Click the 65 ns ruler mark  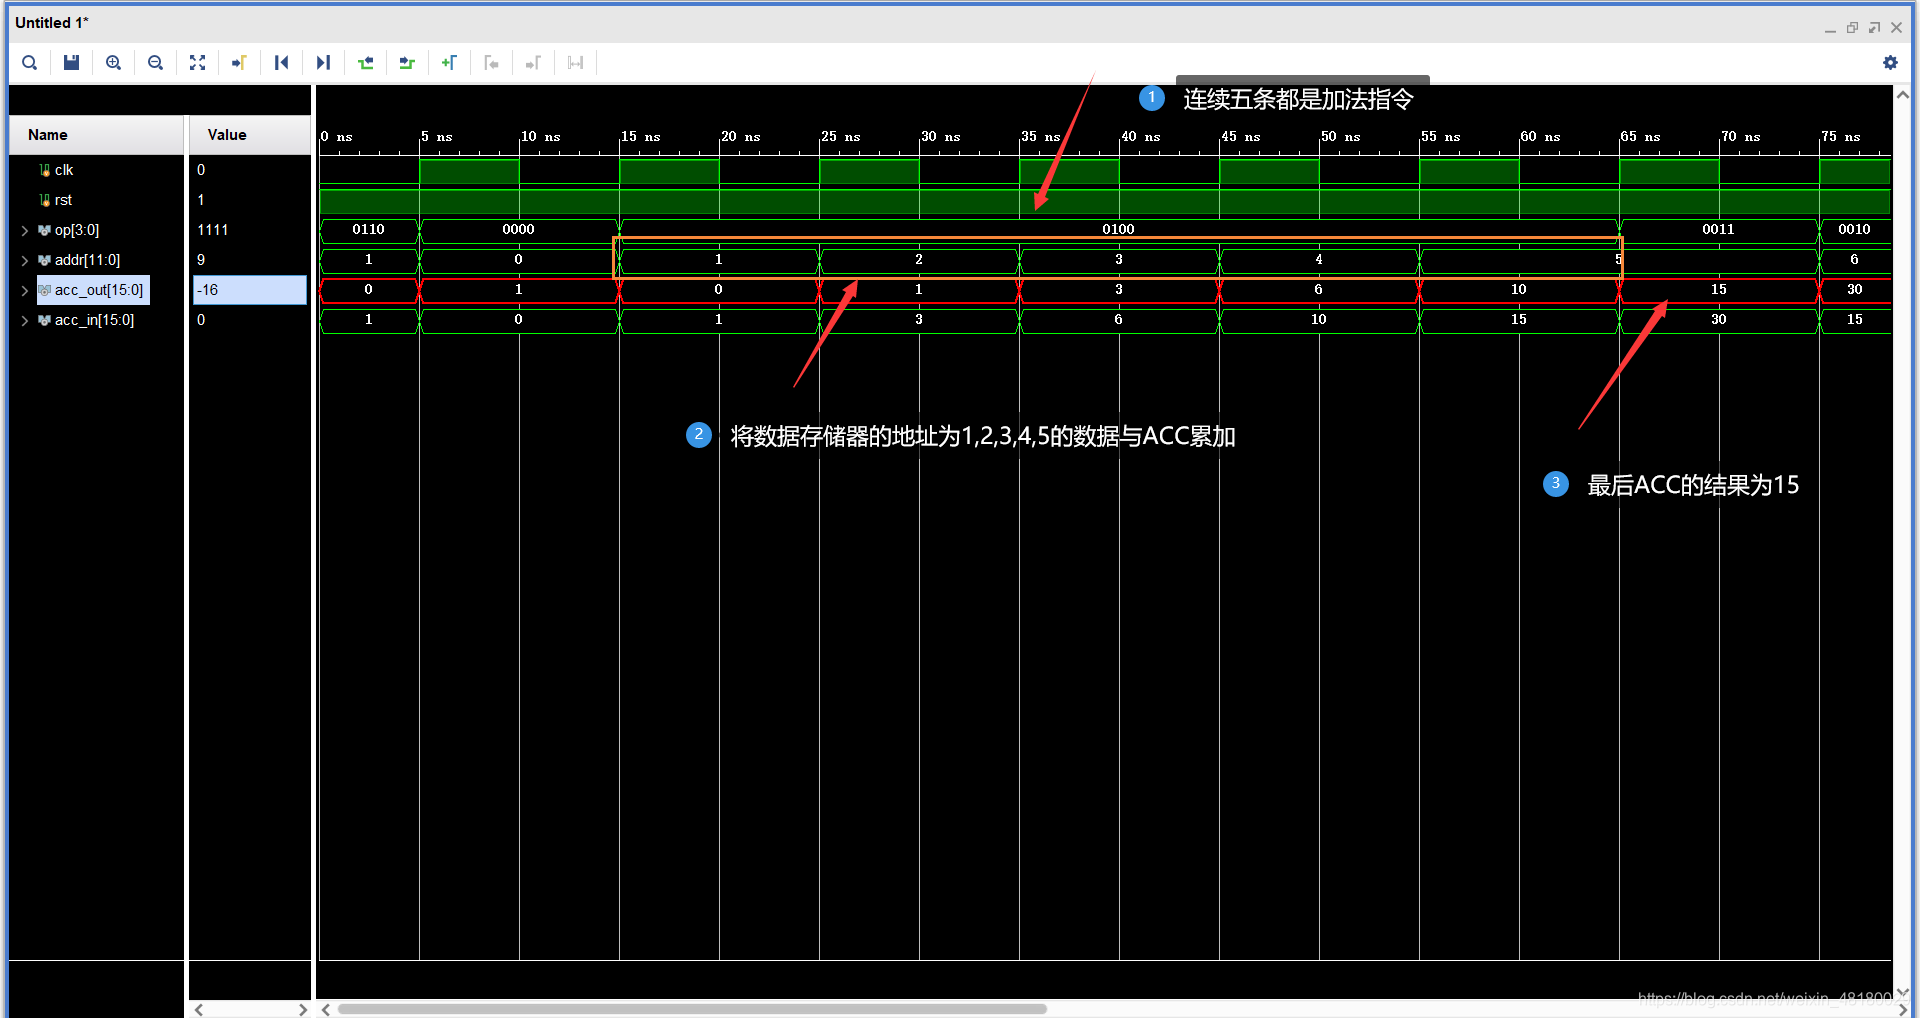coord(1640,136)
